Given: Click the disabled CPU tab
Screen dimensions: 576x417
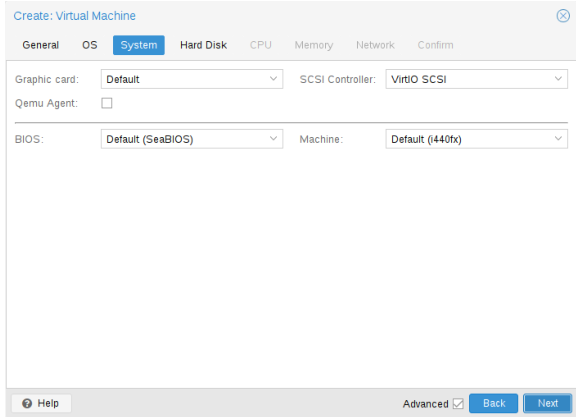Looking at the screenshot, I should tap(260, 45).
